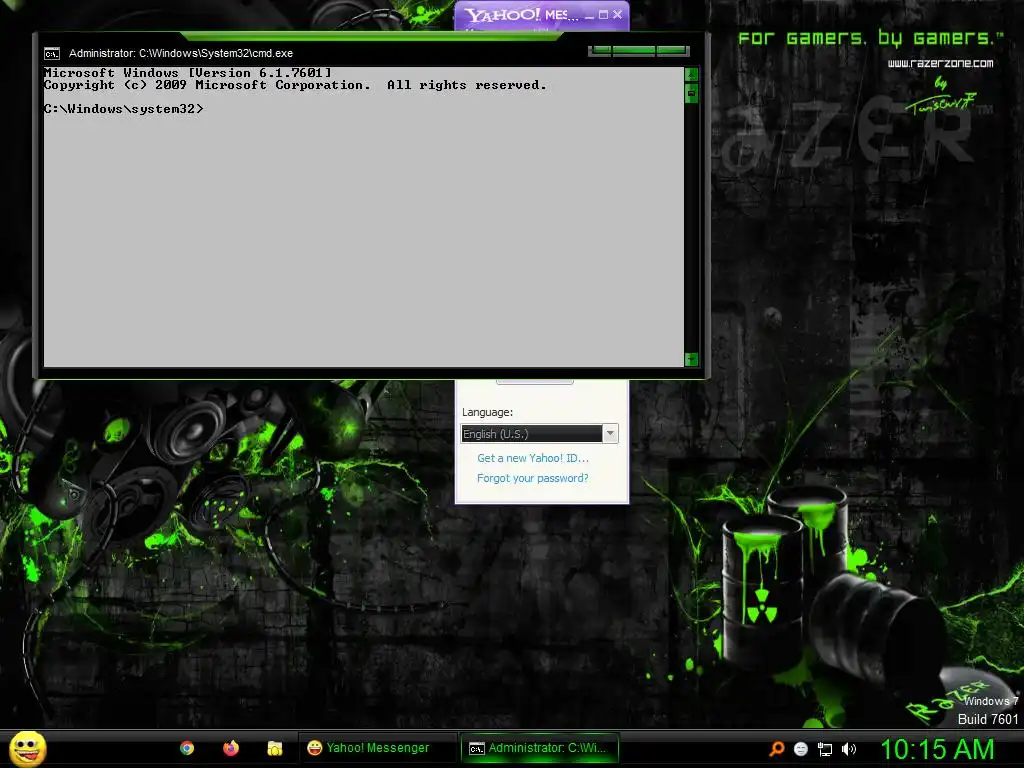Open the Forgot your password link
The height and width of the screenshot is (768, 1024).
coord(533,478)
